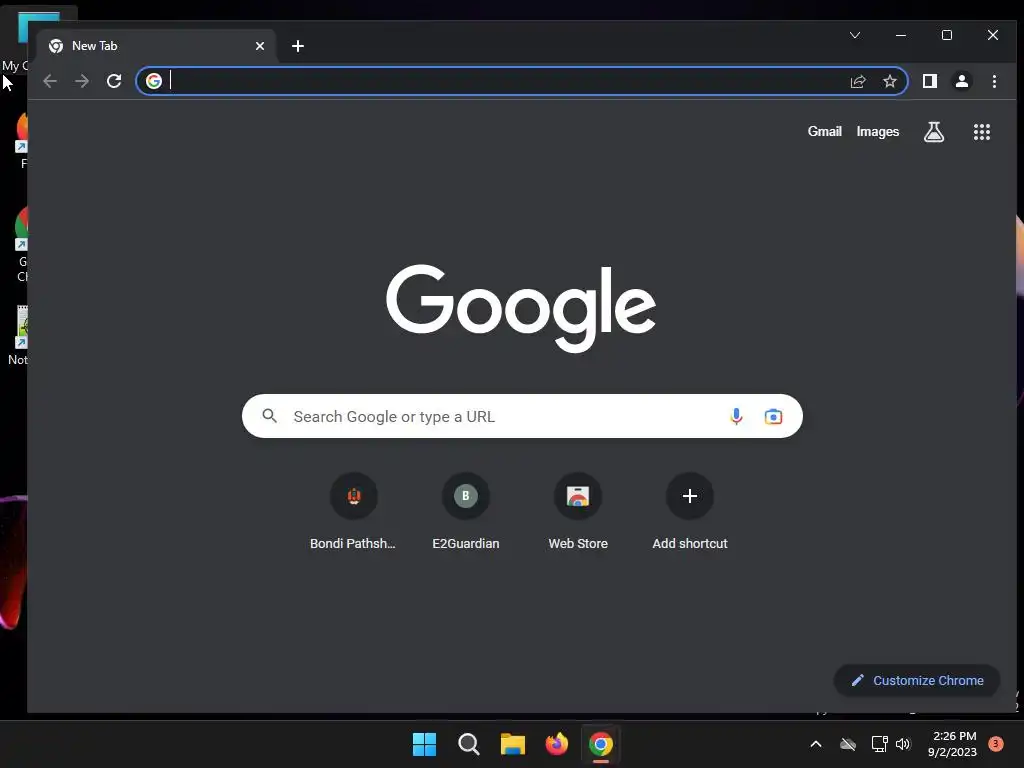Open the Search Labs flask icon
This screenshot has width=1024, height=768.
[934, 132]
